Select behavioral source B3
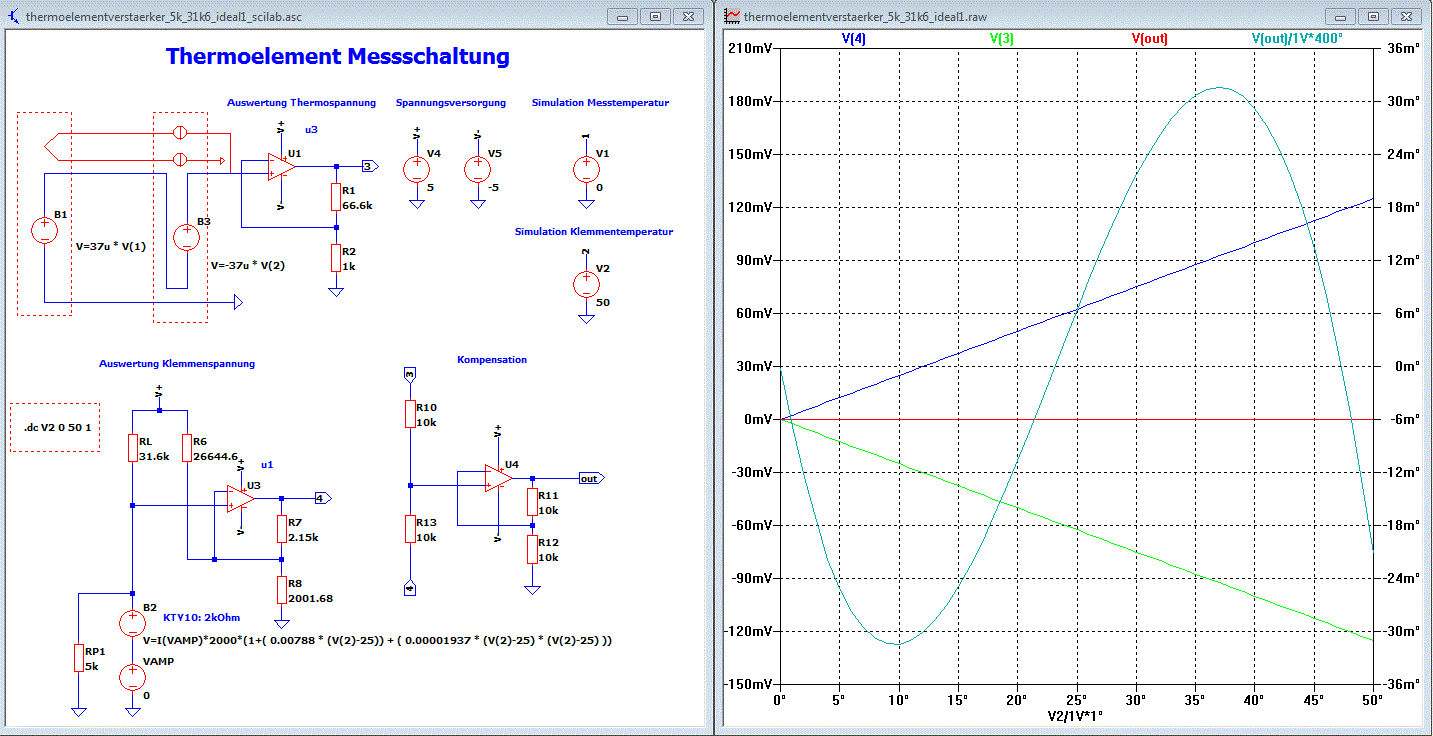Viewport: 1433px width, 736px height. click(x=186, y=237)
